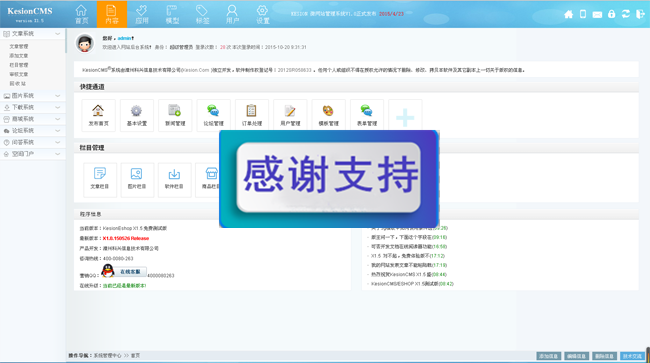The width and height of the screenshot is (650, 363).
Task: Open the news item timestamped 16:58
Action: (x=409, y=247)
